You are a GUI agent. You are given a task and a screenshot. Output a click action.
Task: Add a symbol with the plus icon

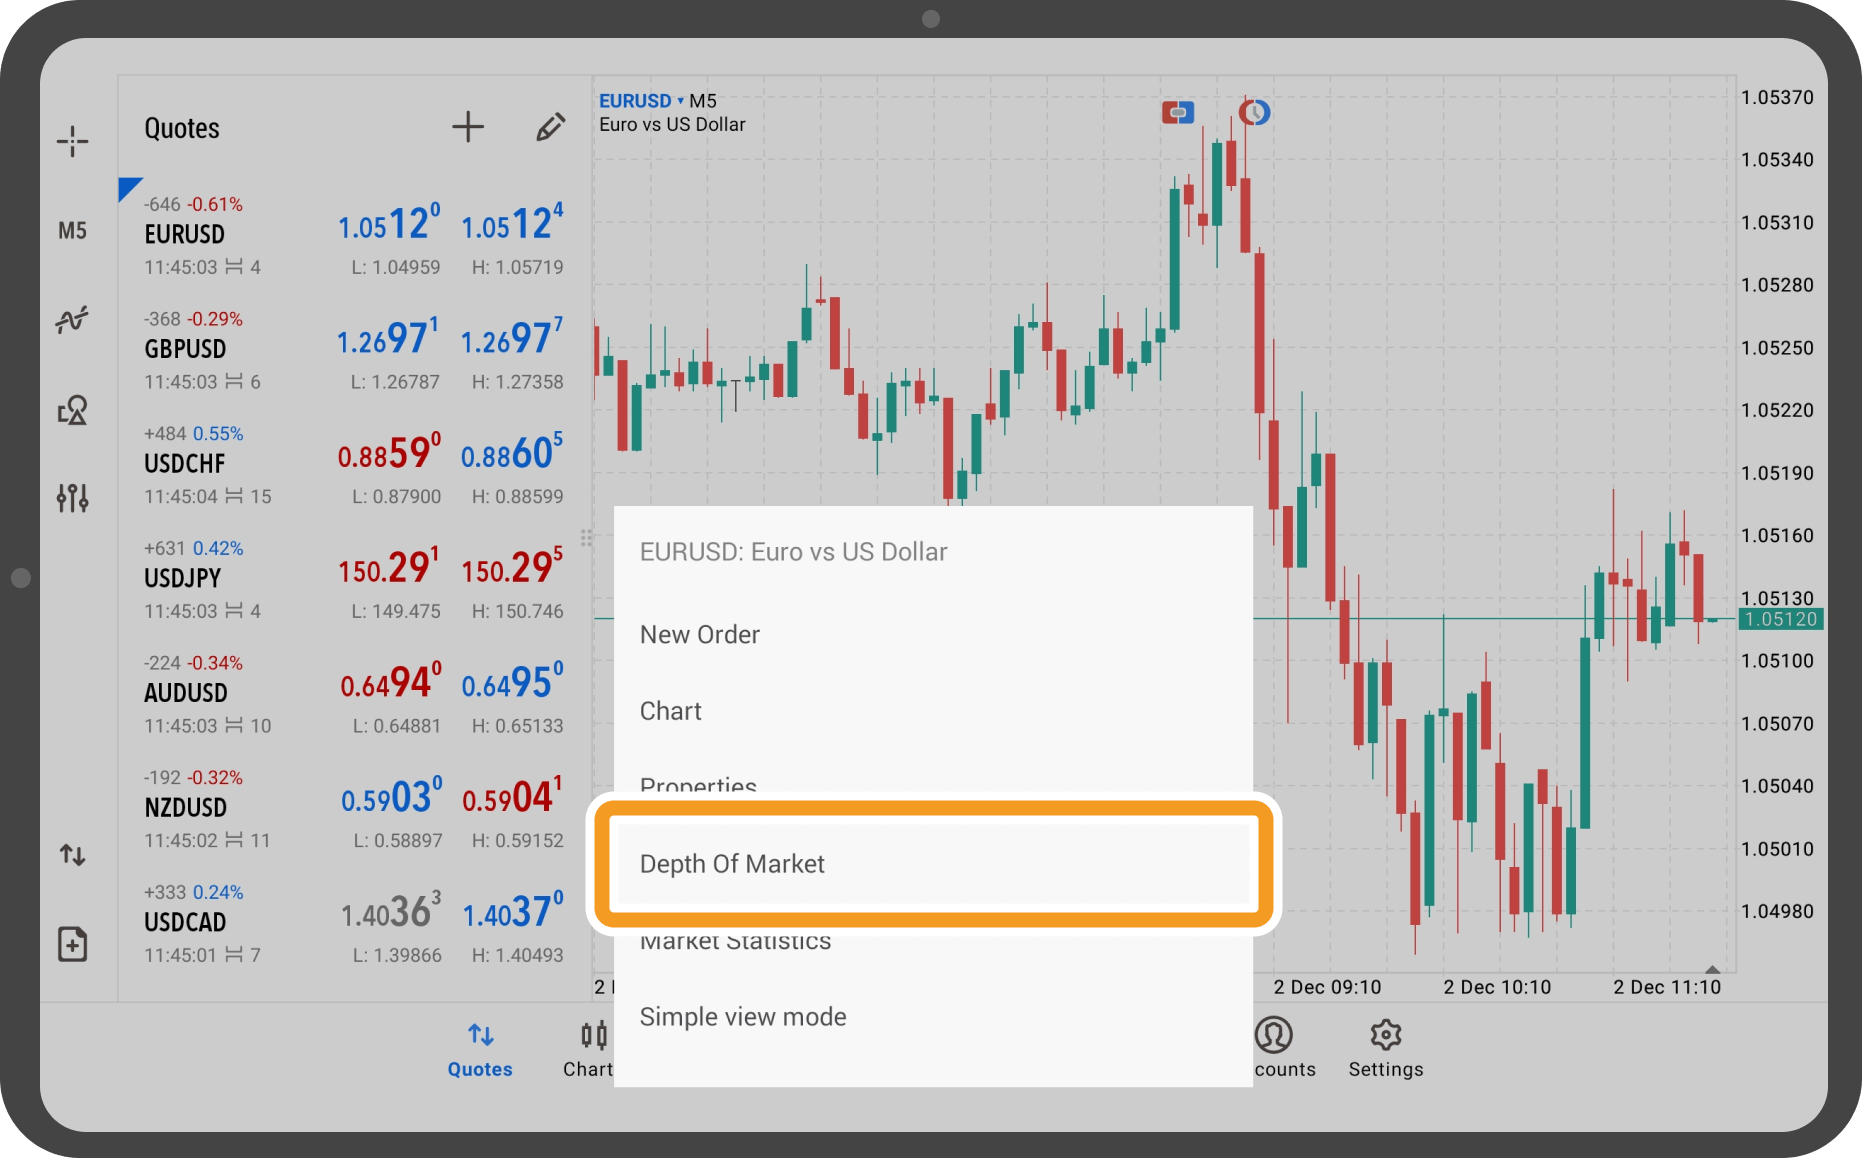click(x=467, y=127)
